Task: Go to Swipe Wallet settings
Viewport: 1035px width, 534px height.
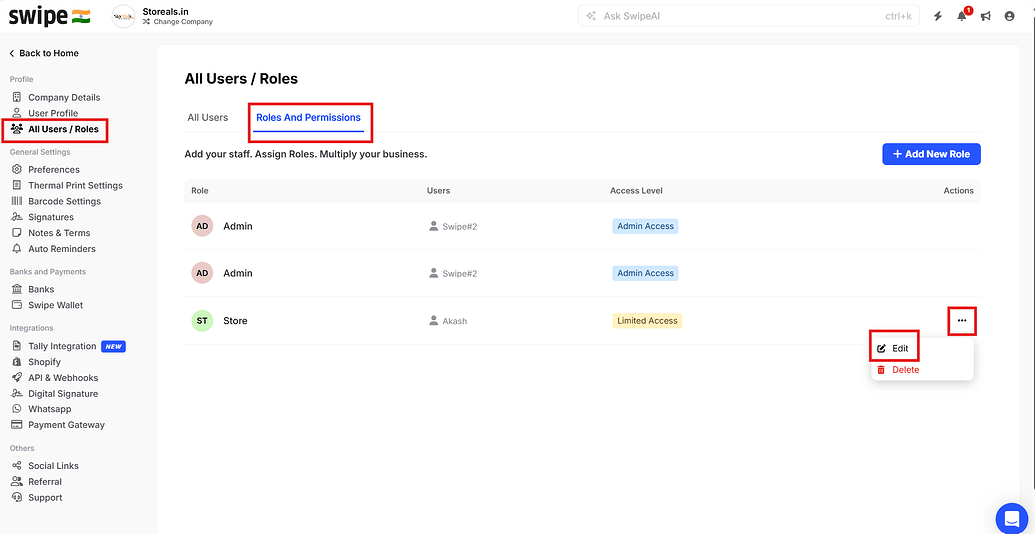Action: point(55,305)
